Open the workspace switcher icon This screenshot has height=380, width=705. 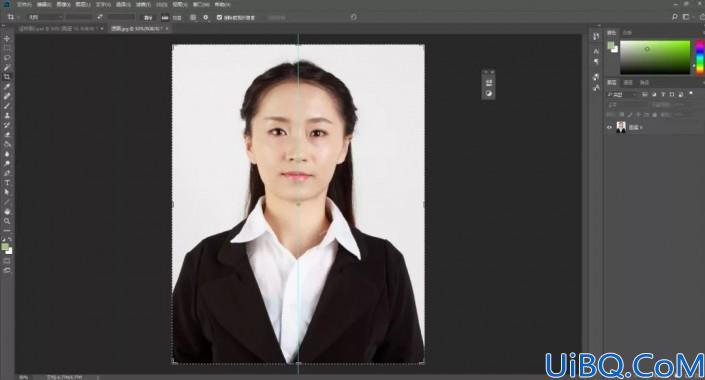686,17
